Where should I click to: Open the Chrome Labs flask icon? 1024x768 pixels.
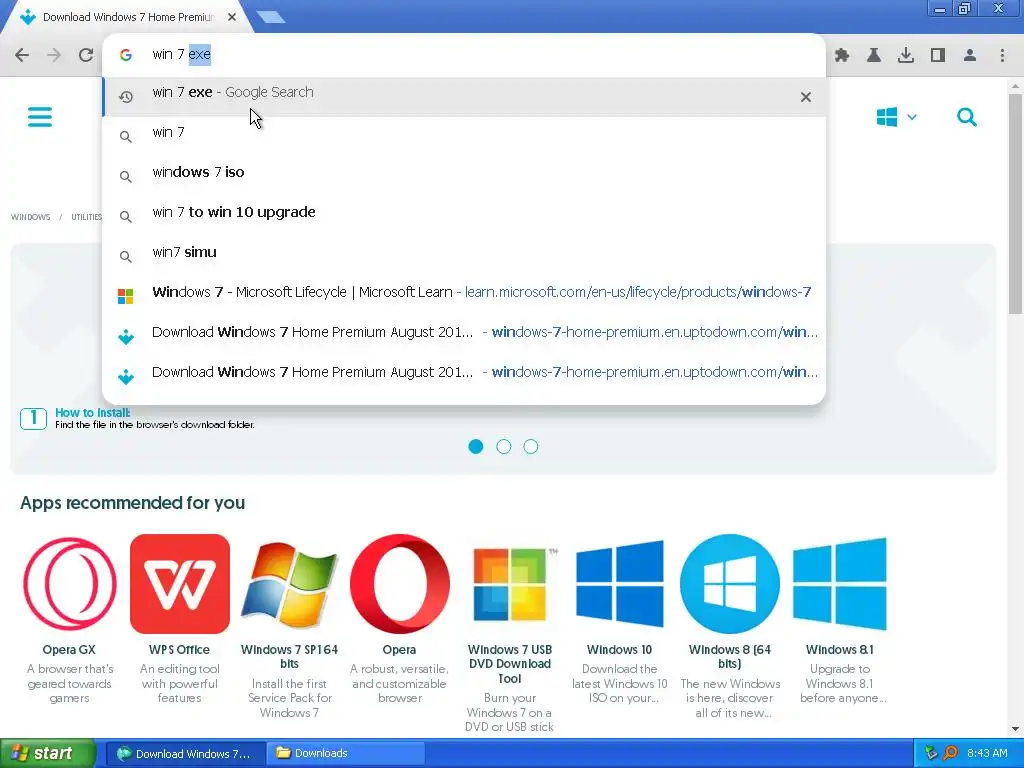(x=874, y=56)
